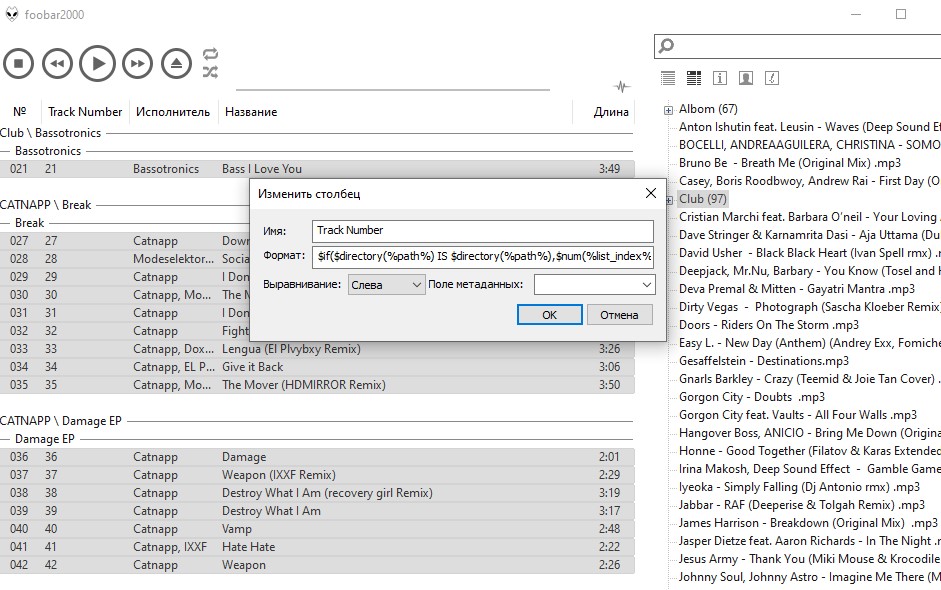The height and width of the screenshot is (590, 941).
Task: Skip to the previous track
Action: coord(58,64)
